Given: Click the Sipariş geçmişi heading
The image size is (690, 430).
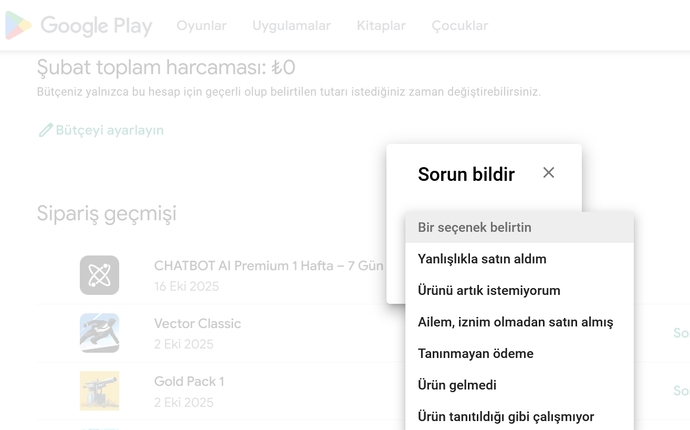Looking at the screenshot, I should pyautogui.click(x=106, y=214).
